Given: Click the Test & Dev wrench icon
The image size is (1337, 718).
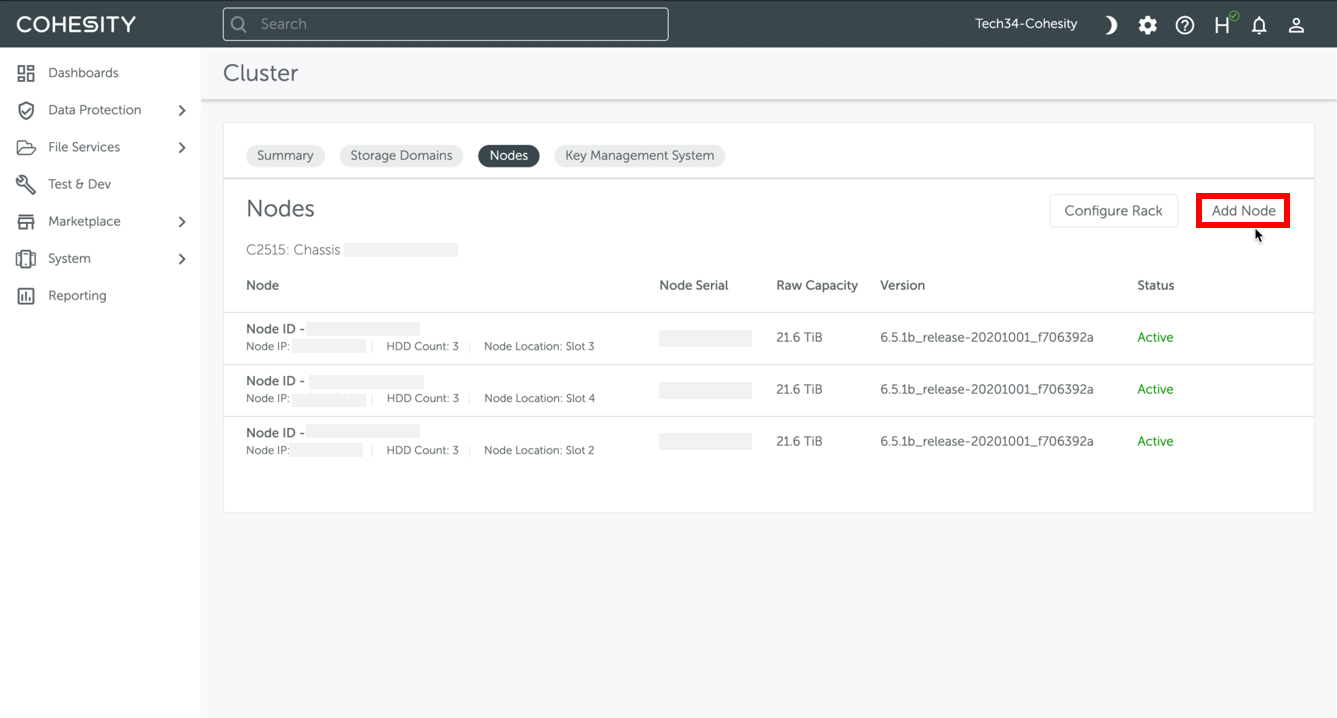Looking at the screenshot, I should pos(26,184).
